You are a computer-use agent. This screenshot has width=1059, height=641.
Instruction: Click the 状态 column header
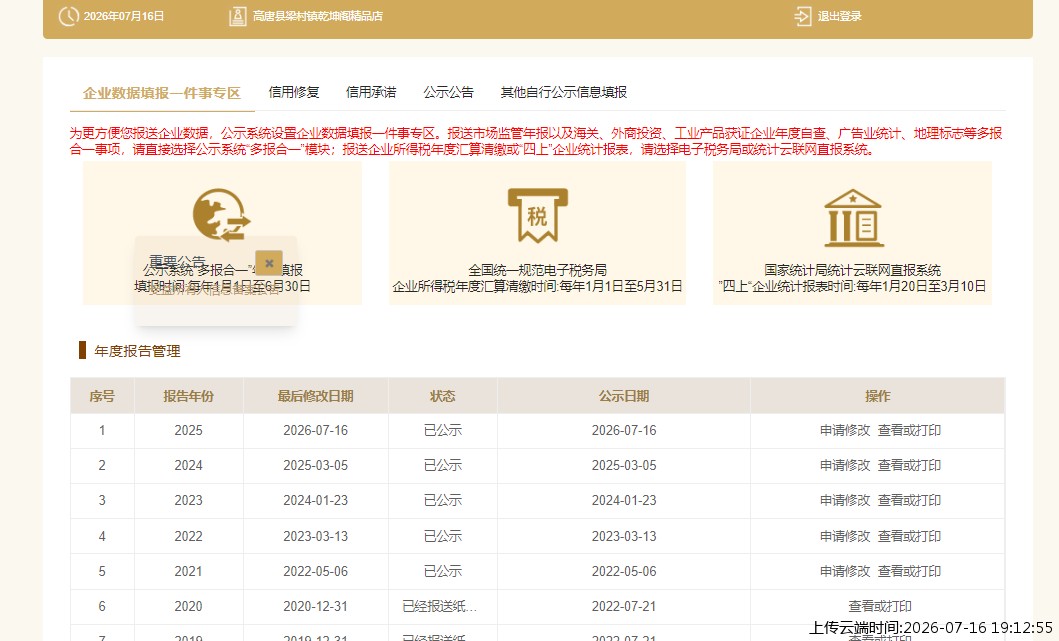click(443, 396)
